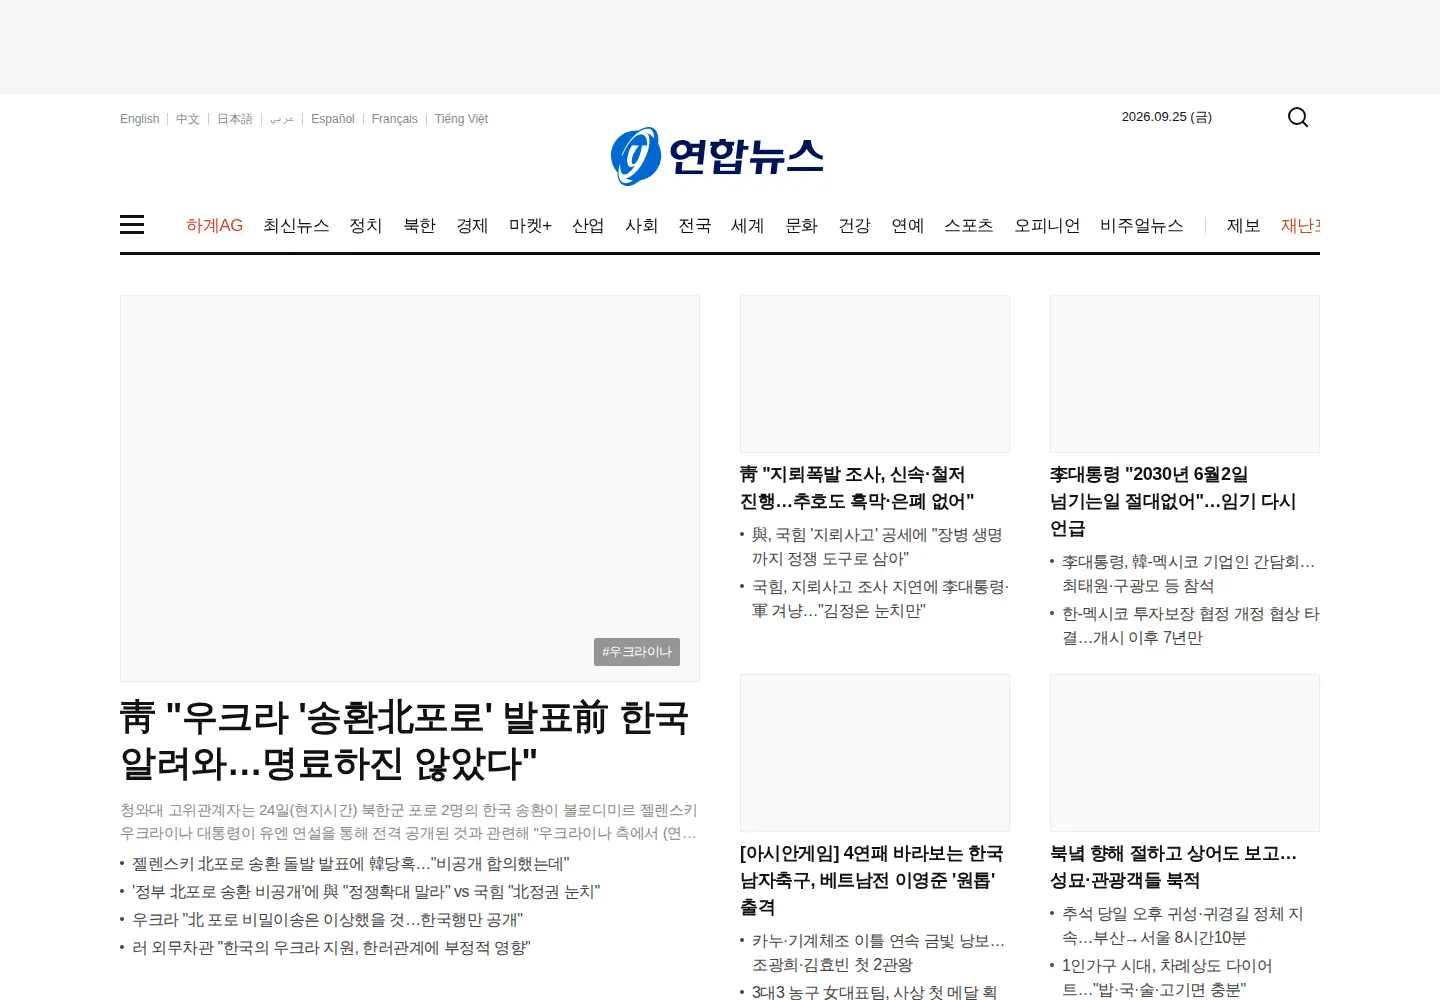Open the 비주얼뉴스 section

(1142, 226)
